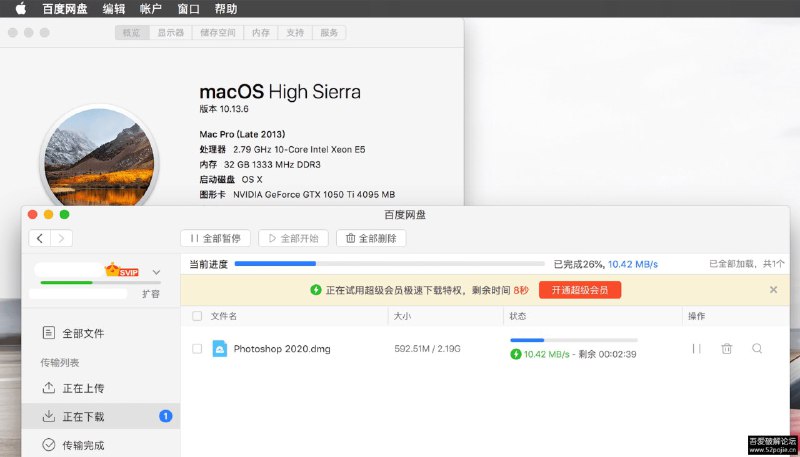
Task: Expand the account dropdown arrow
Action: 157,272
